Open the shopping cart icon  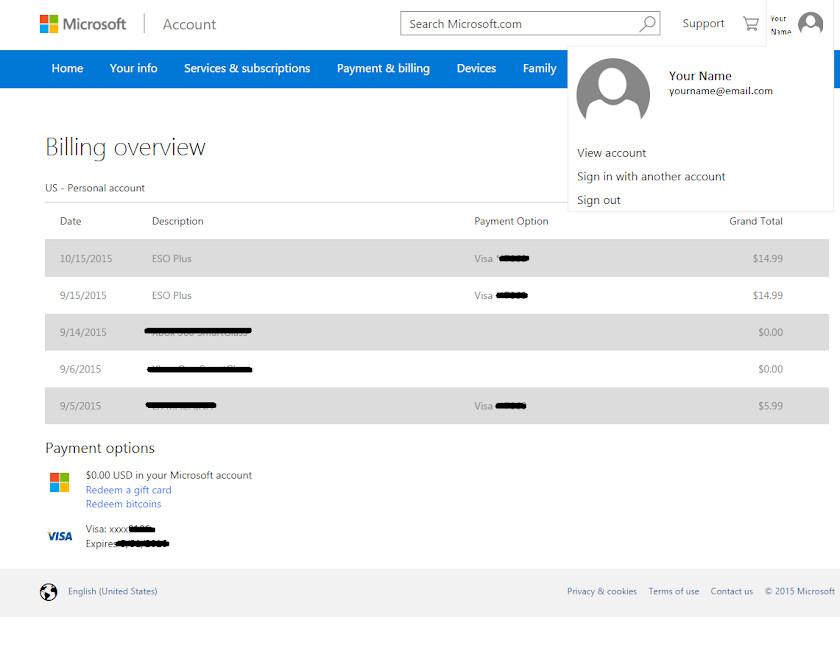tap(751, 24)
